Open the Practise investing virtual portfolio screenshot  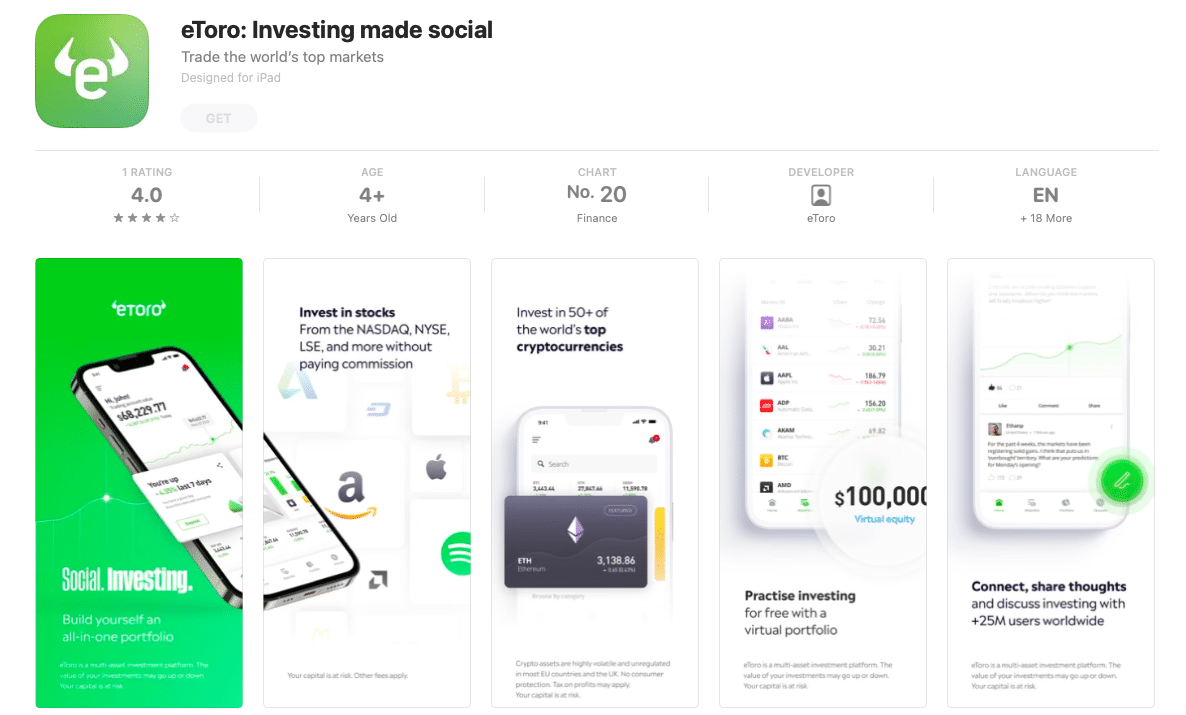point(823,483)
